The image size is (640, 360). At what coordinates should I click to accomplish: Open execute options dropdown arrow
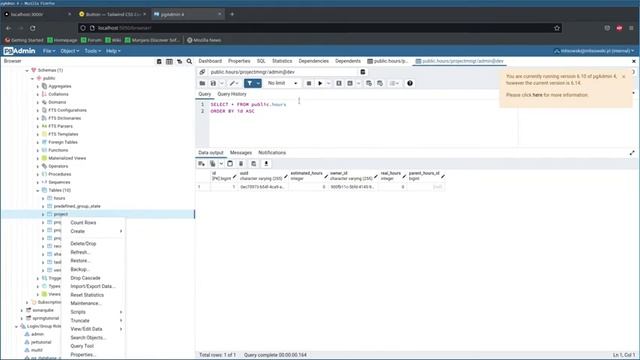(x=329, y=83)
